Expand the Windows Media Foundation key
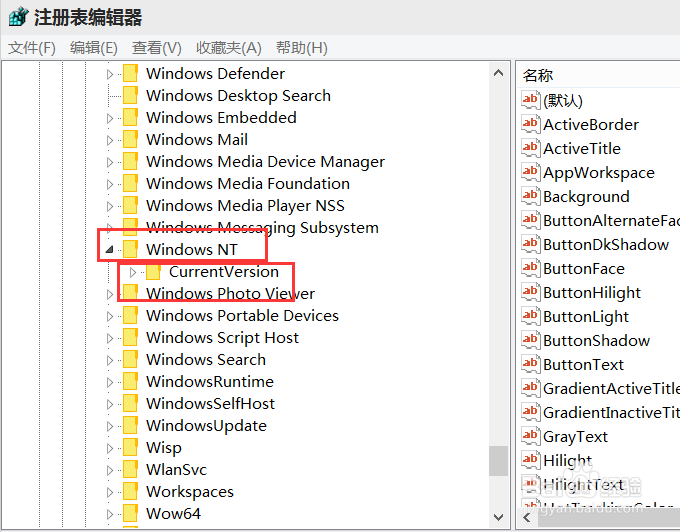Screen dimensions: 680x532 pos(110,184)
